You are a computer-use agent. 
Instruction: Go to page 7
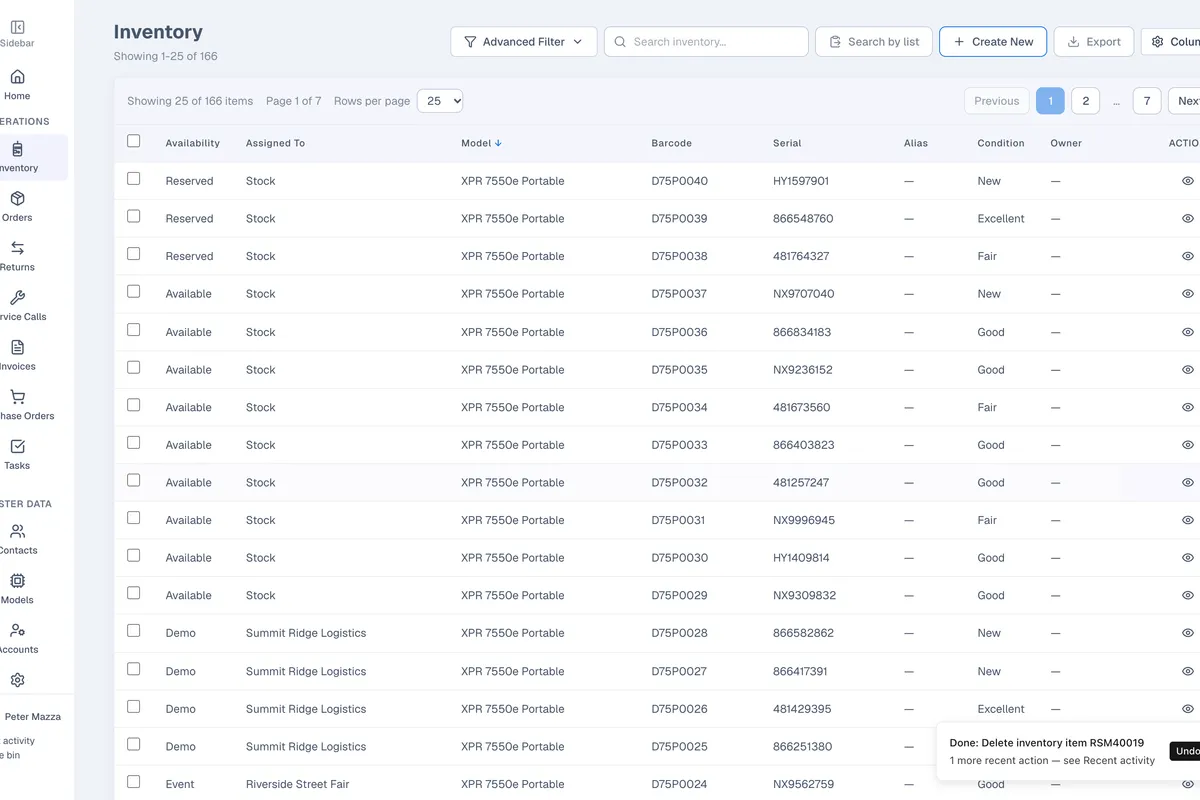point(1147,101)
